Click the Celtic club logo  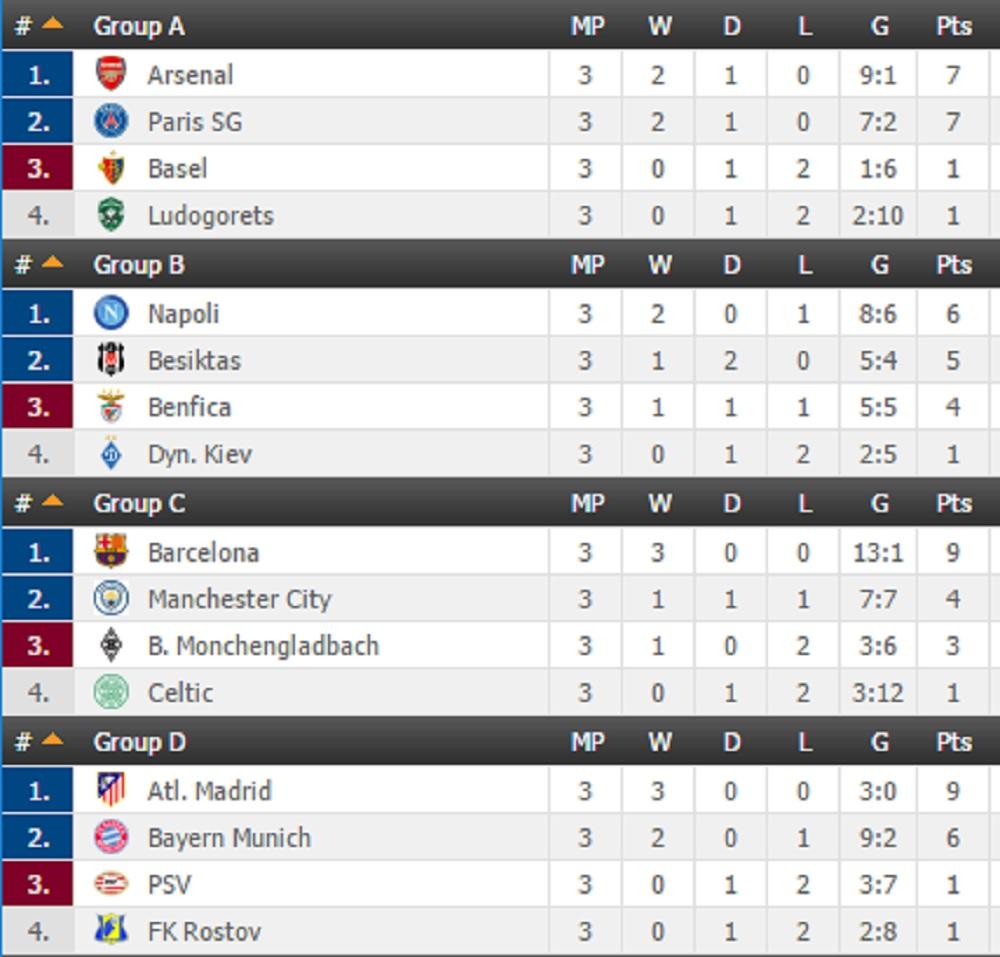coord(111,692)
